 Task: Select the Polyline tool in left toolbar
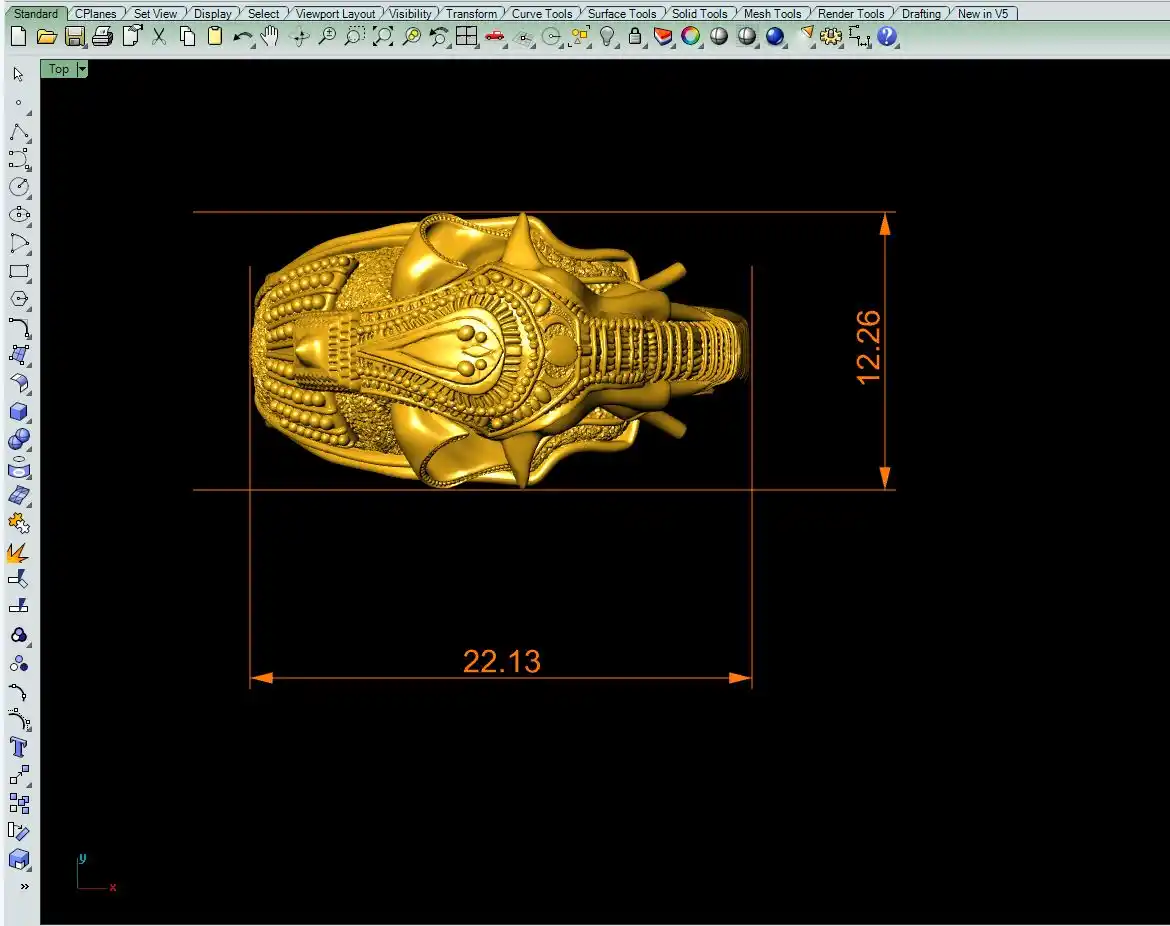(19, 132)
